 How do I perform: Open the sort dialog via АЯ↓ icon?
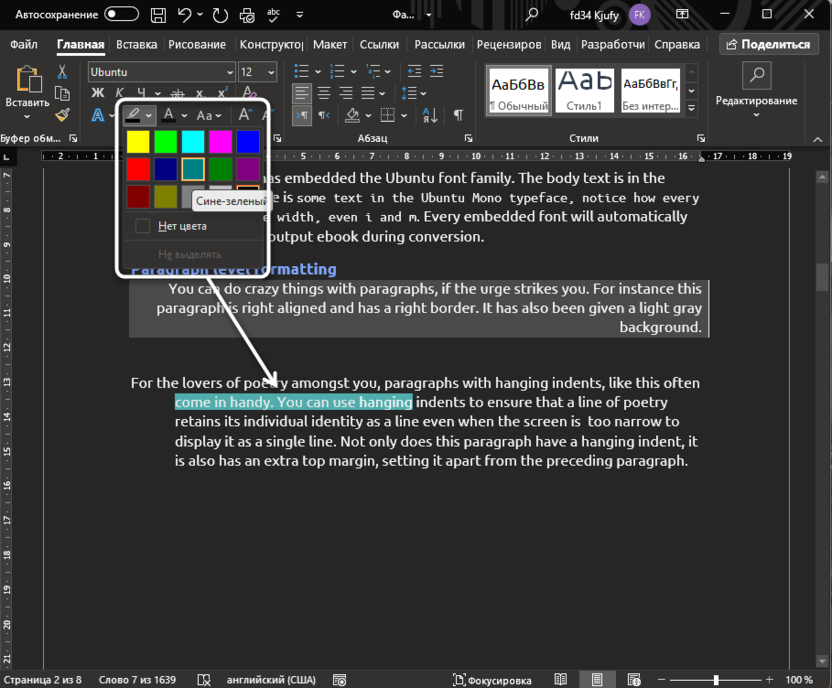429,114
